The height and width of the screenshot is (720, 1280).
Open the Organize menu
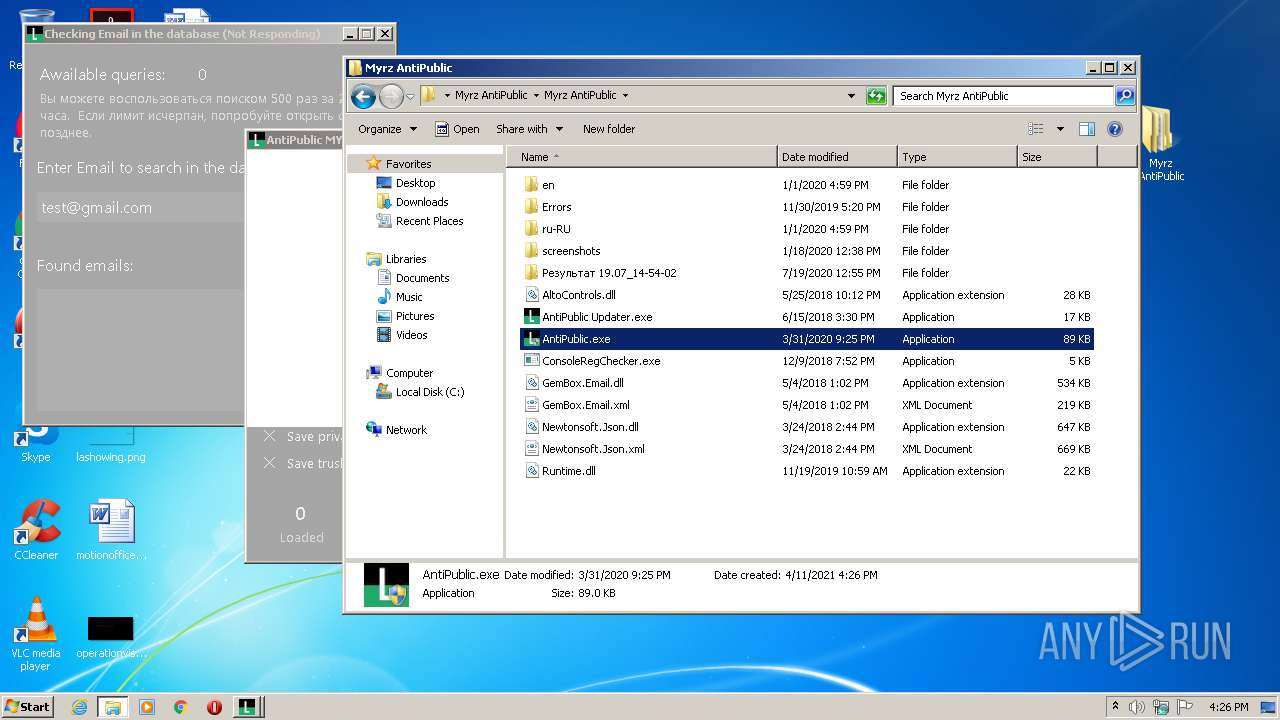point(387,129)
